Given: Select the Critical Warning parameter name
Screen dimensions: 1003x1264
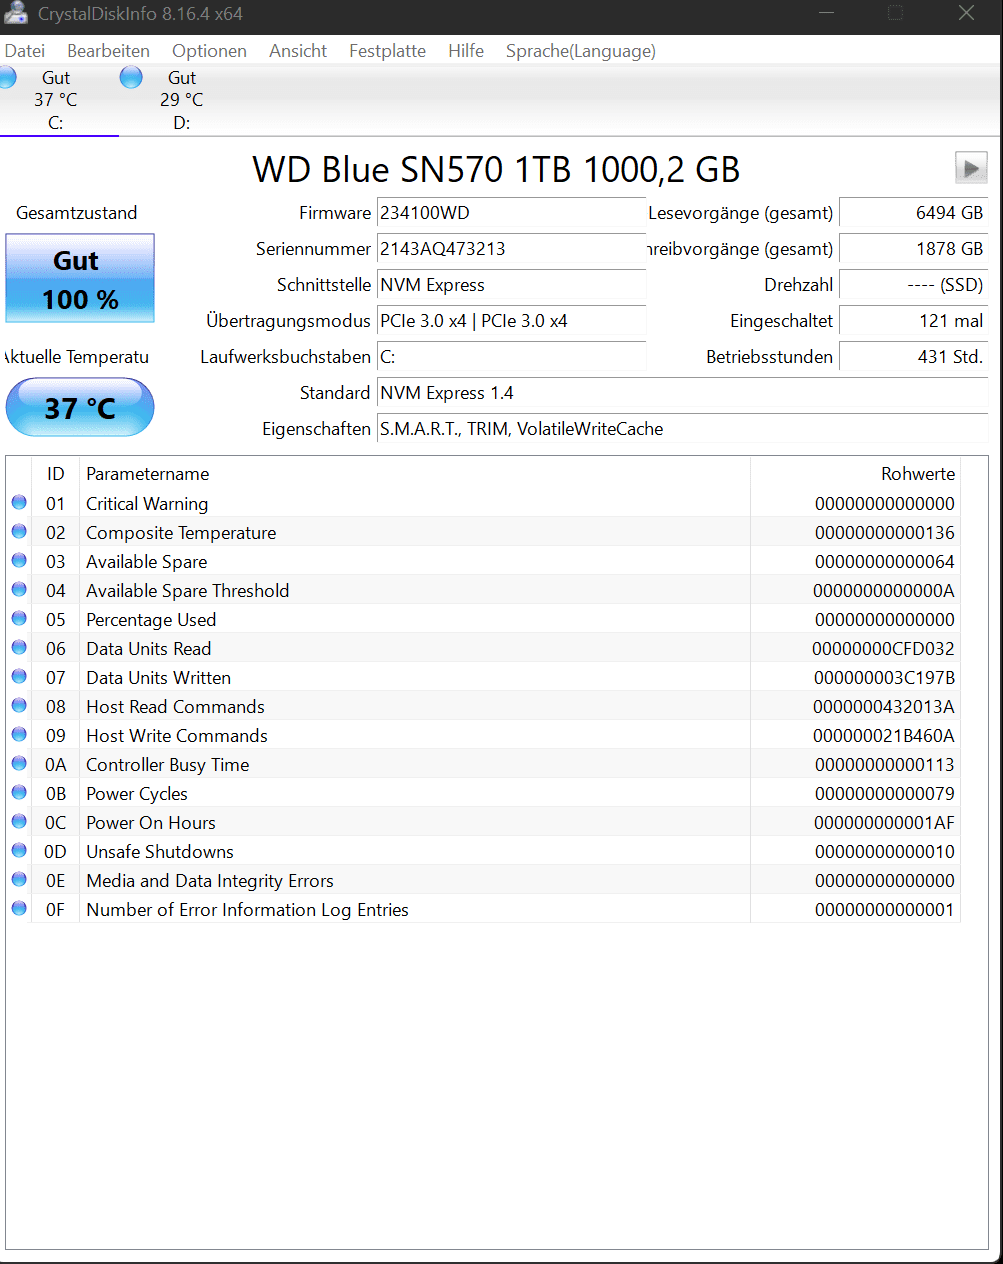Looking at the screenshot, I should coord(147,504).
